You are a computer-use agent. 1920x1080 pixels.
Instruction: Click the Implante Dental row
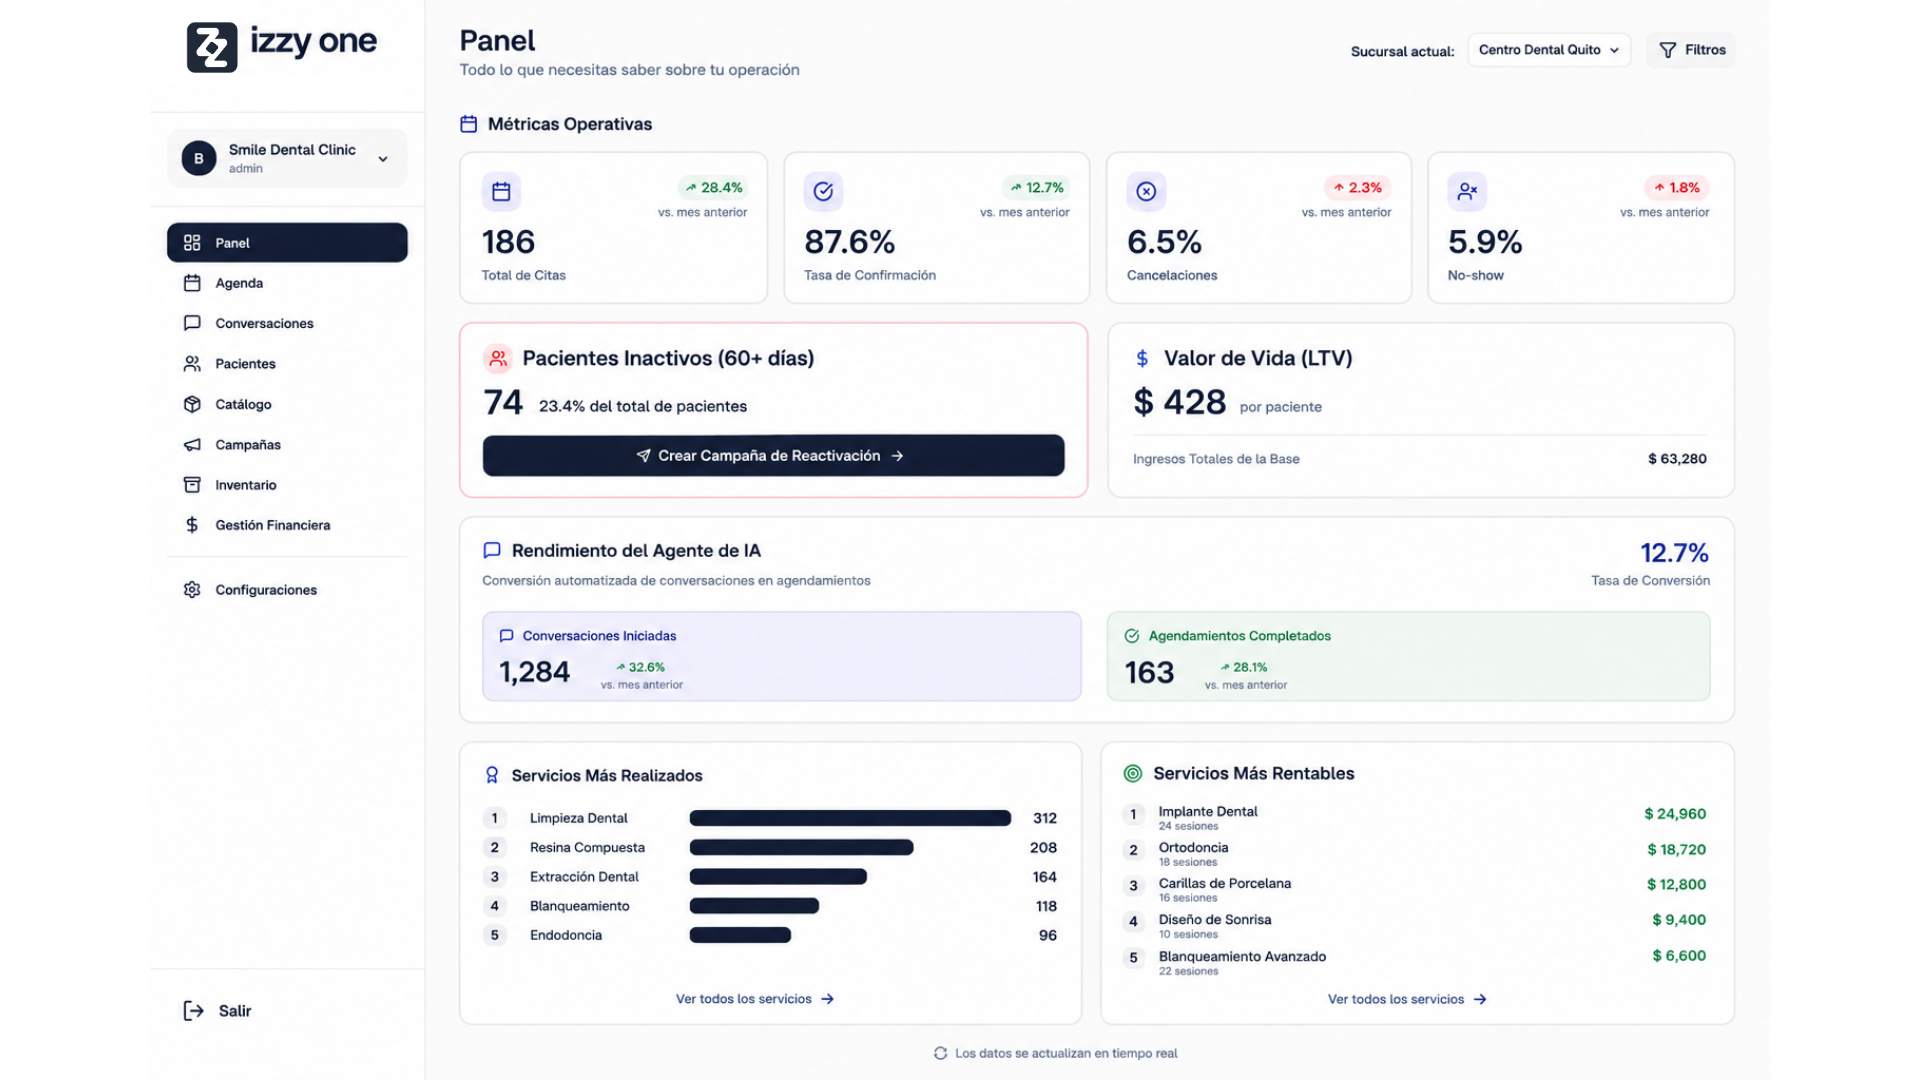point(1414,817)
